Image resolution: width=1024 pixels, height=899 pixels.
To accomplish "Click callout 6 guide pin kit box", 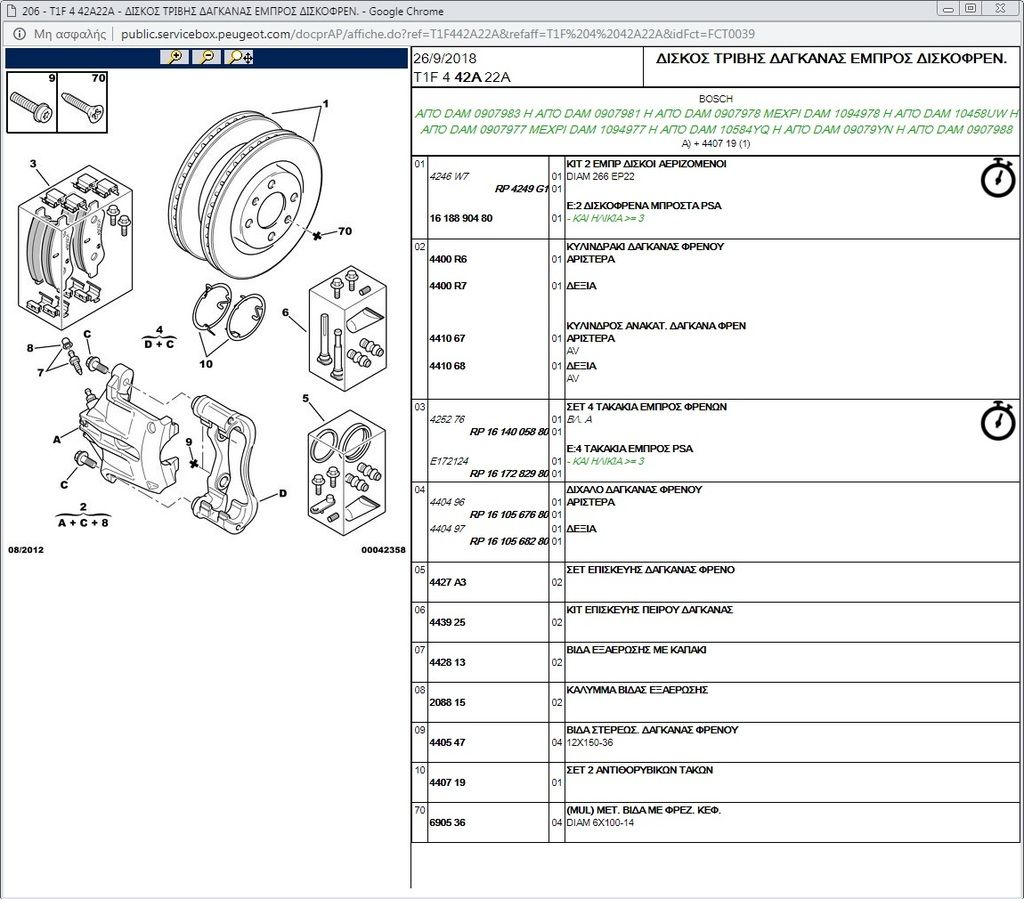I will point(285,312).
